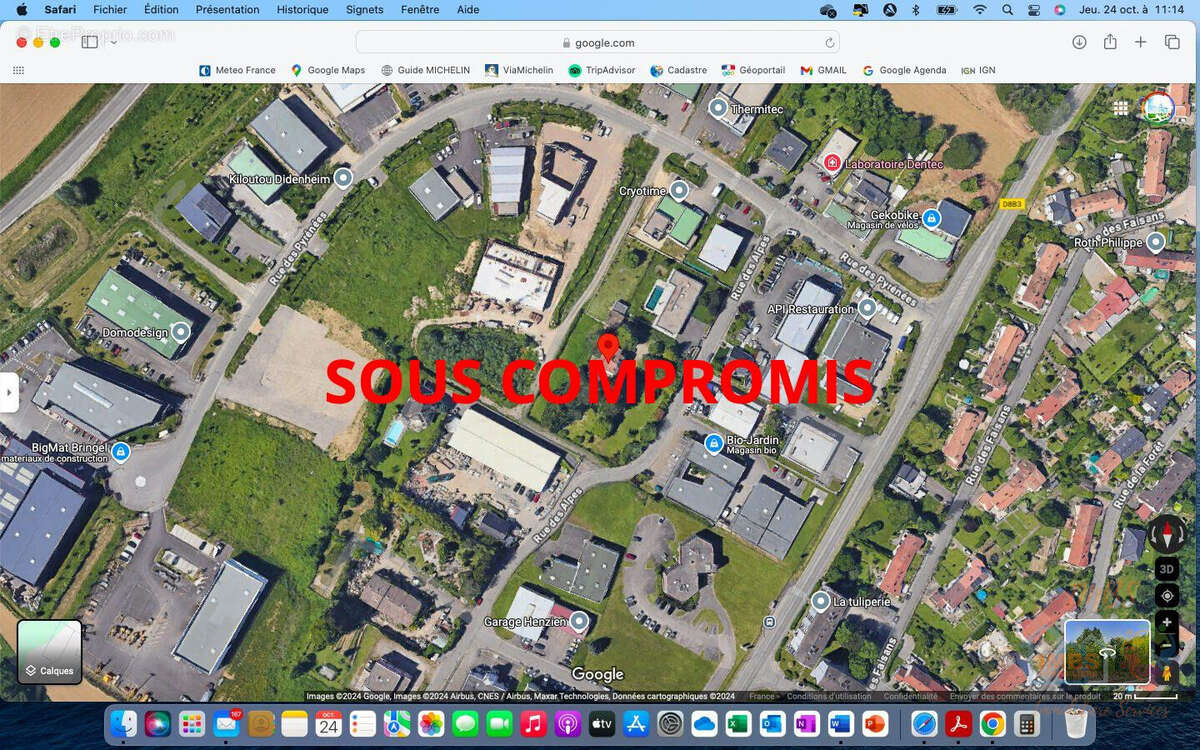Expand the collapsed side panel arrow
Image resolution: width=1200 pixels, height=750 pixels.
pyautogui.click(x=9, y=392)
